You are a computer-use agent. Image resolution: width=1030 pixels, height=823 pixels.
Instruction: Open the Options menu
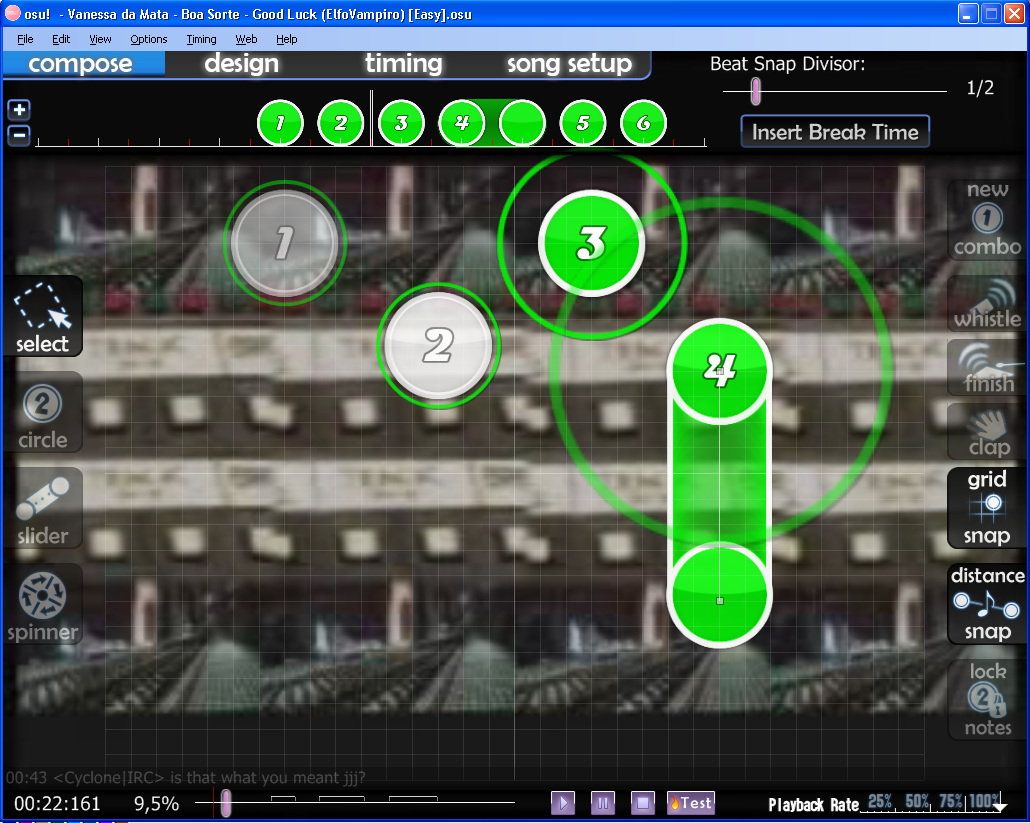click(x=148, y=39)
